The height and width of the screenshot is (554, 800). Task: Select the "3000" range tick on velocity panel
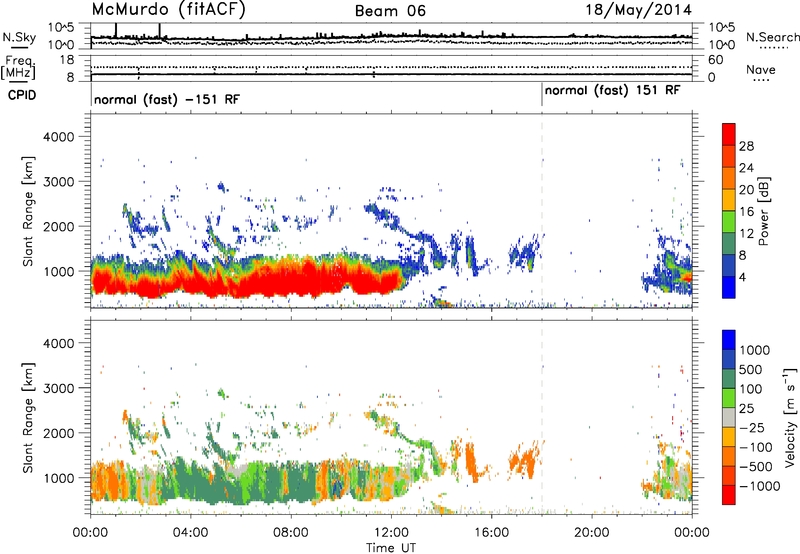(59, 388)
